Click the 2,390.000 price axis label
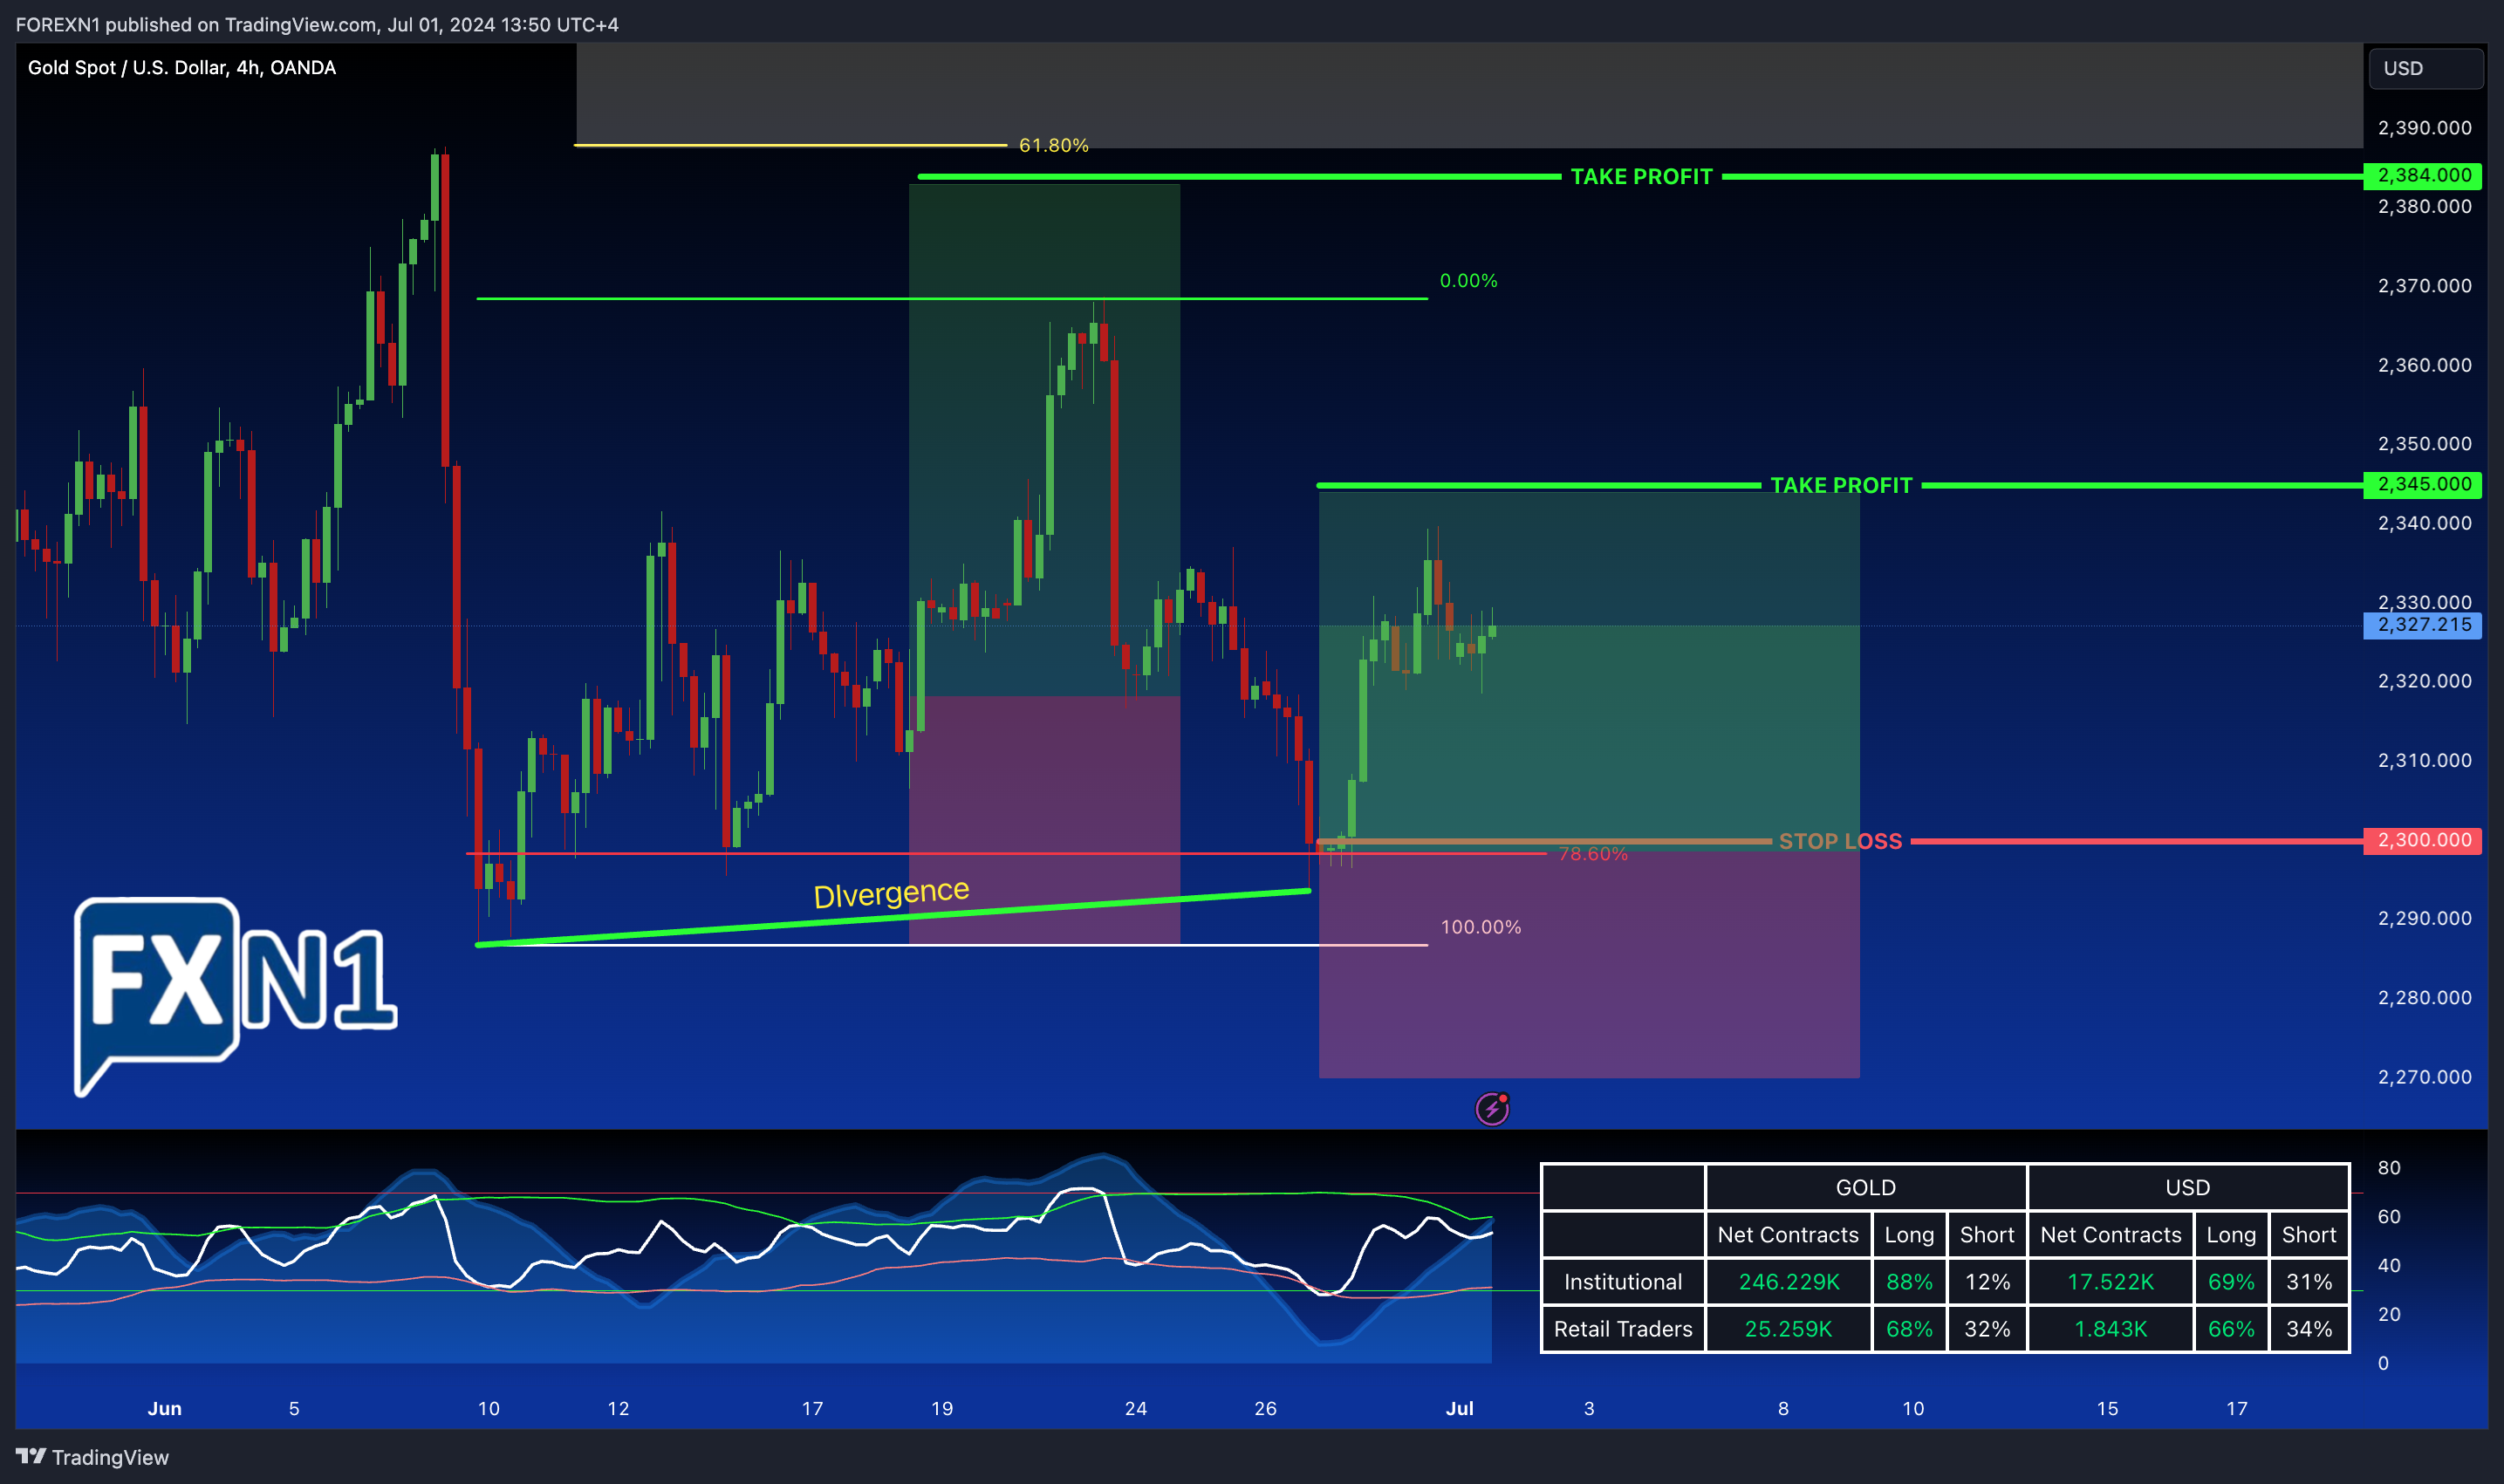This screenshot has width=2504, height=1484. (x=2423, y=128)
